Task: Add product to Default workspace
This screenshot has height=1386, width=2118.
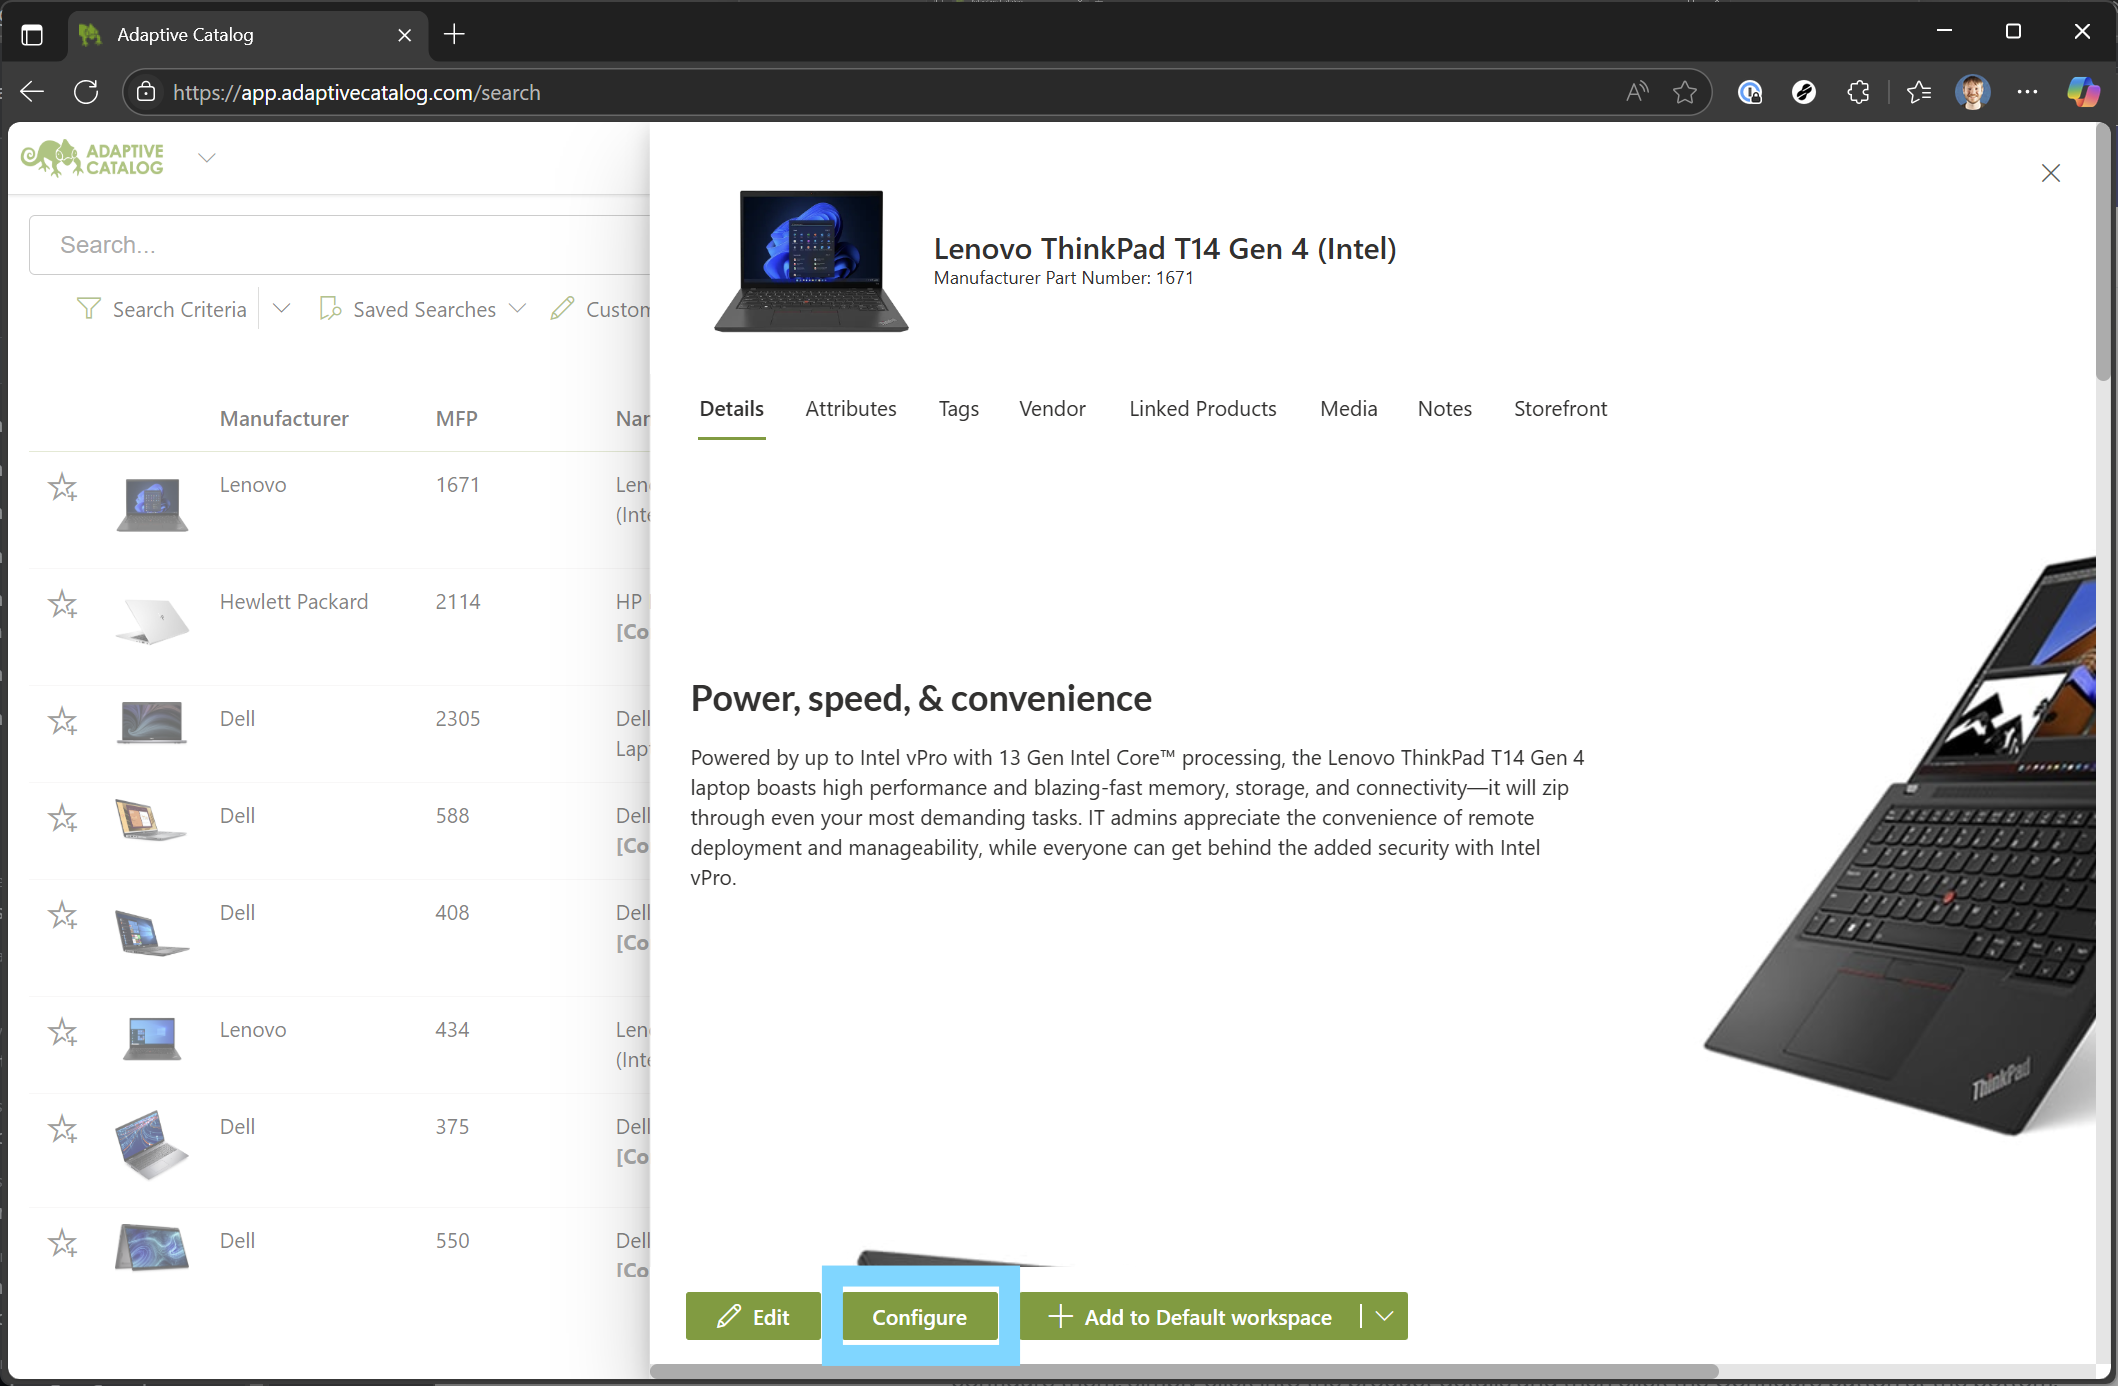Action: coord(1191,1316)
